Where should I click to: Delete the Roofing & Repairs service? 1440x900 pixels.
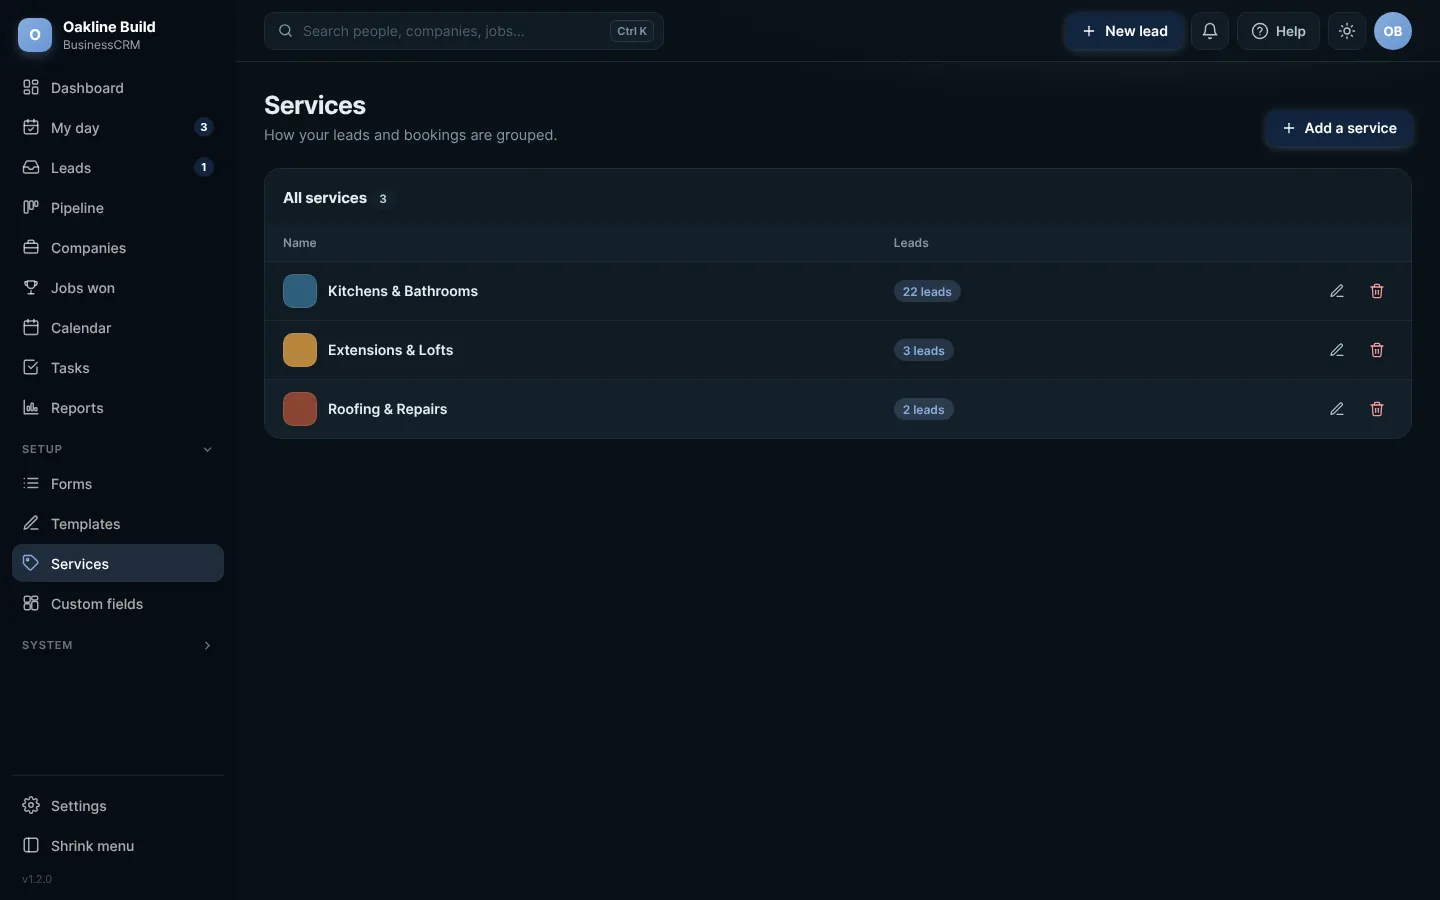(1377, 409)
